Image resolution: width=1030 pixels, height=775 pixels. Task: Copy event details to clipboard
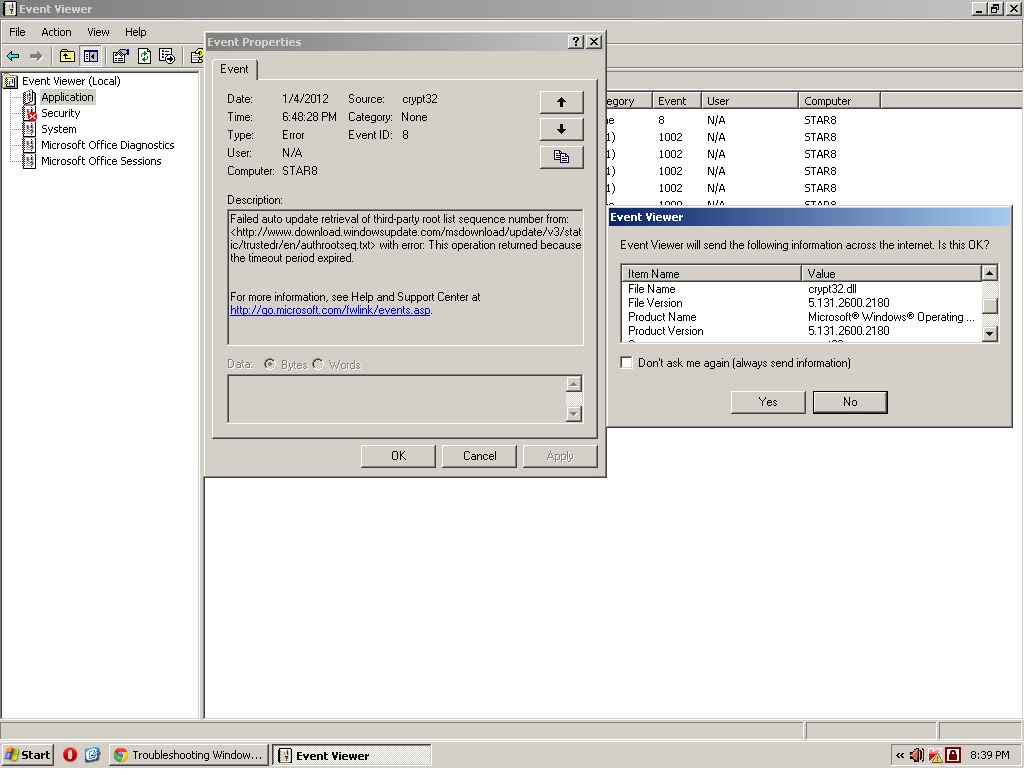(561, 157)
